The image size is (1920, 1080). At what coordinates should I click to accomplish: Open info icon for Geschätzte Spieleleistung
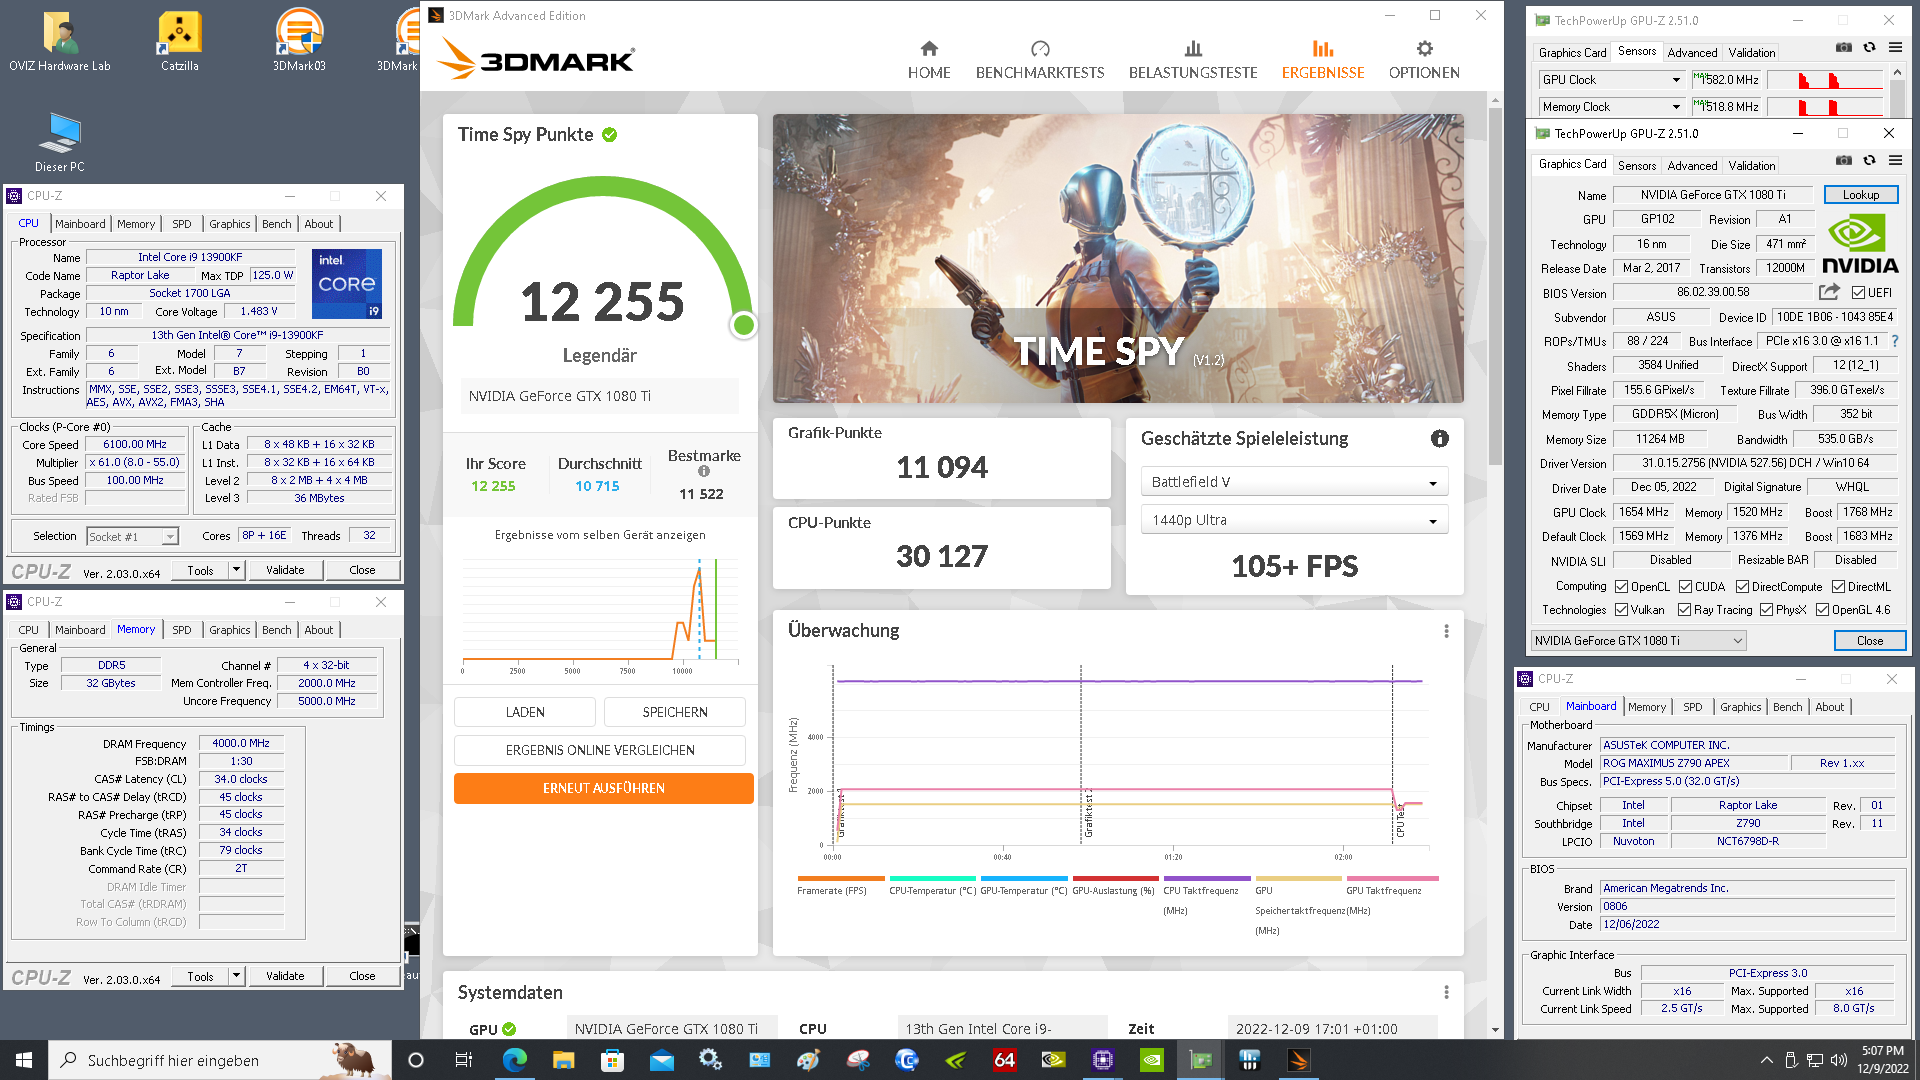click(x=1440, y=438)
